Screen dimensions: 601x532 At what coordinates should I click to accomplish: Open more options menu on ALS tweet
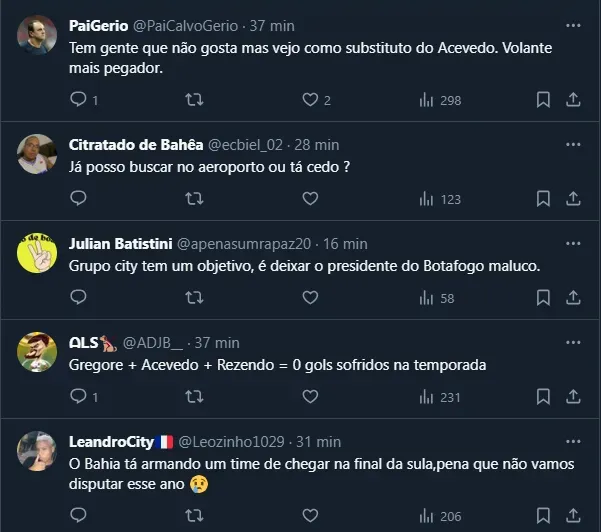[x=572, y=342]
